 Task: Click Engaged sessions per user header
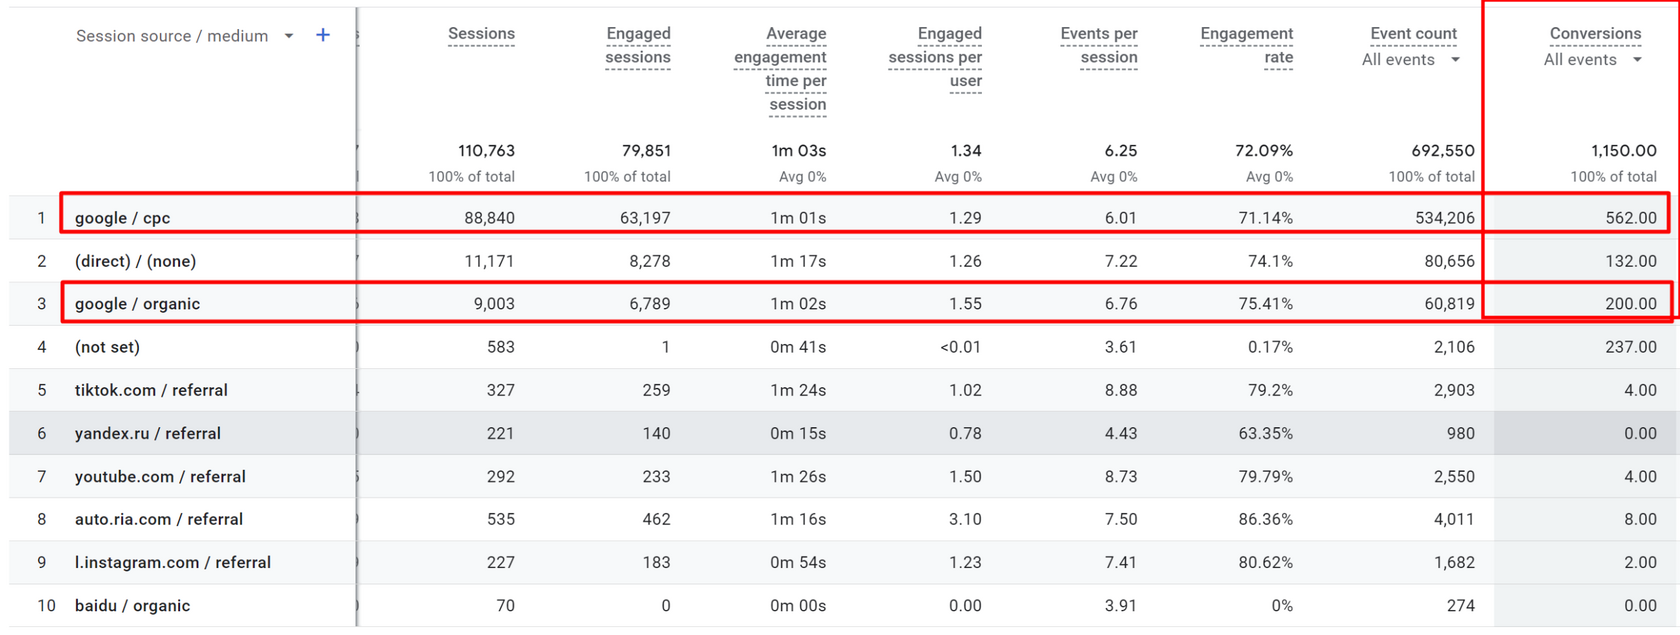point(936,57)
